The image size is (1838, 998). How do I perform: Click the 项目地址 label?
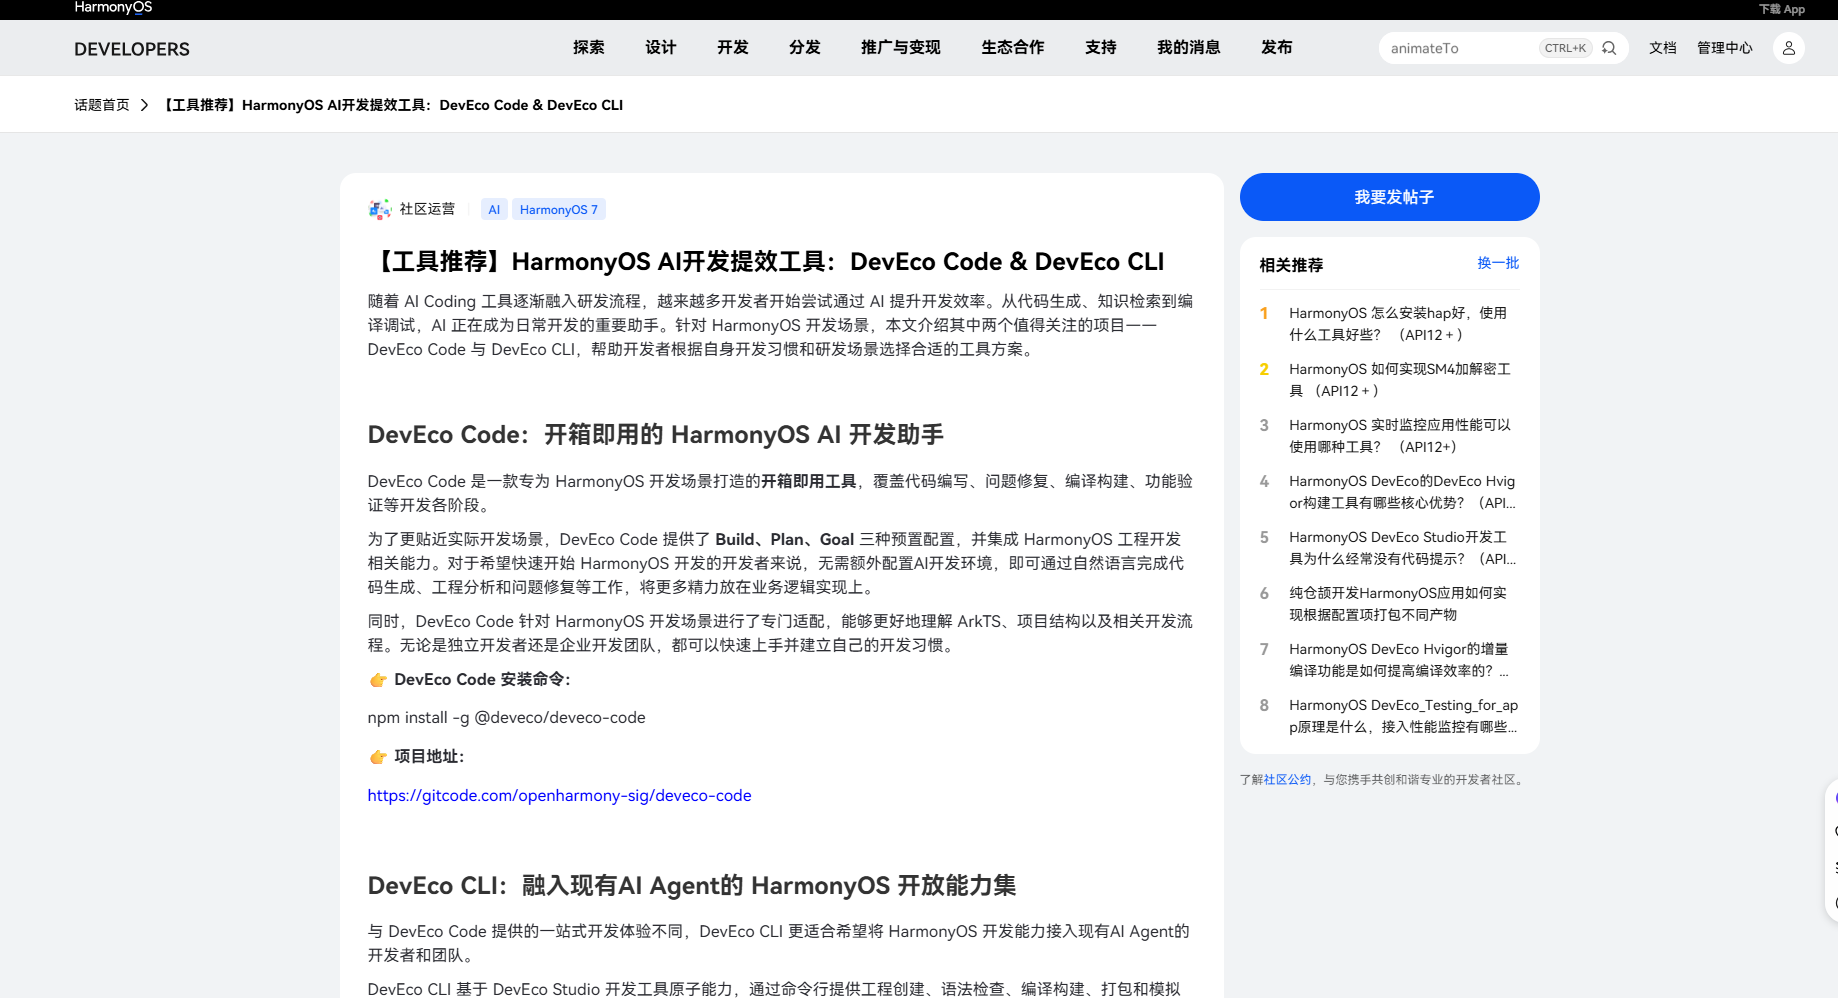[429, 757]
